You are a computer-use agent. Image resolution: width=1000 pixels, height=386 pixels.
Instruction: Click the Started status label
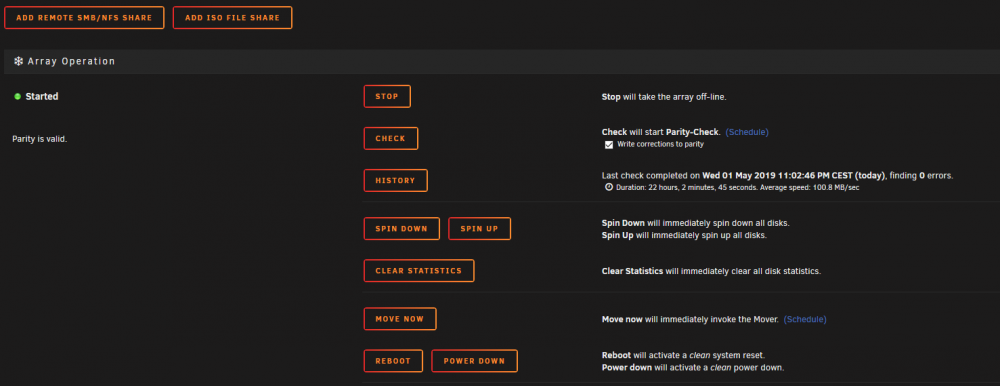tap(42, 96)
